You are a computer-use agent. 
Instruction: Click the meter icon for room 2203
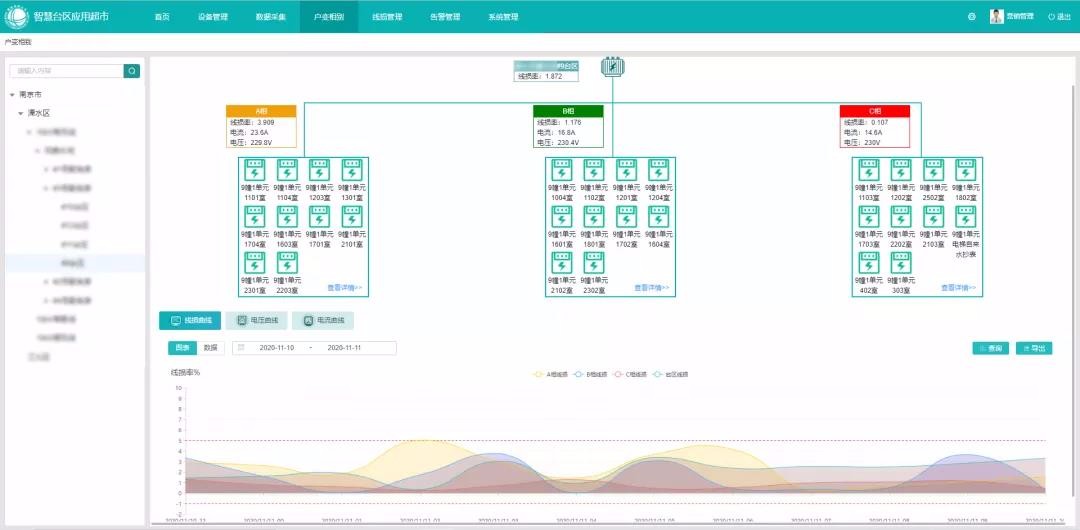pos(286,263)
